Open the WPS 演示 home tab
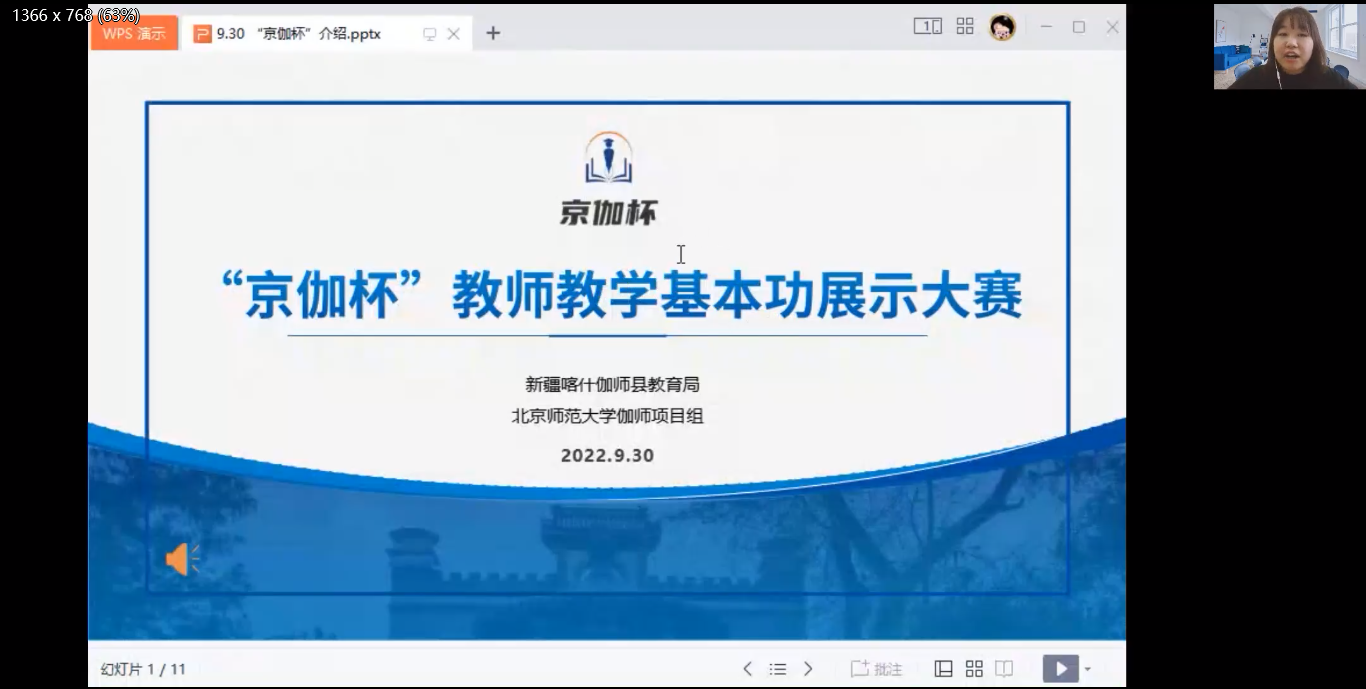Screen dimensions: 1366x689 [134, 33]
